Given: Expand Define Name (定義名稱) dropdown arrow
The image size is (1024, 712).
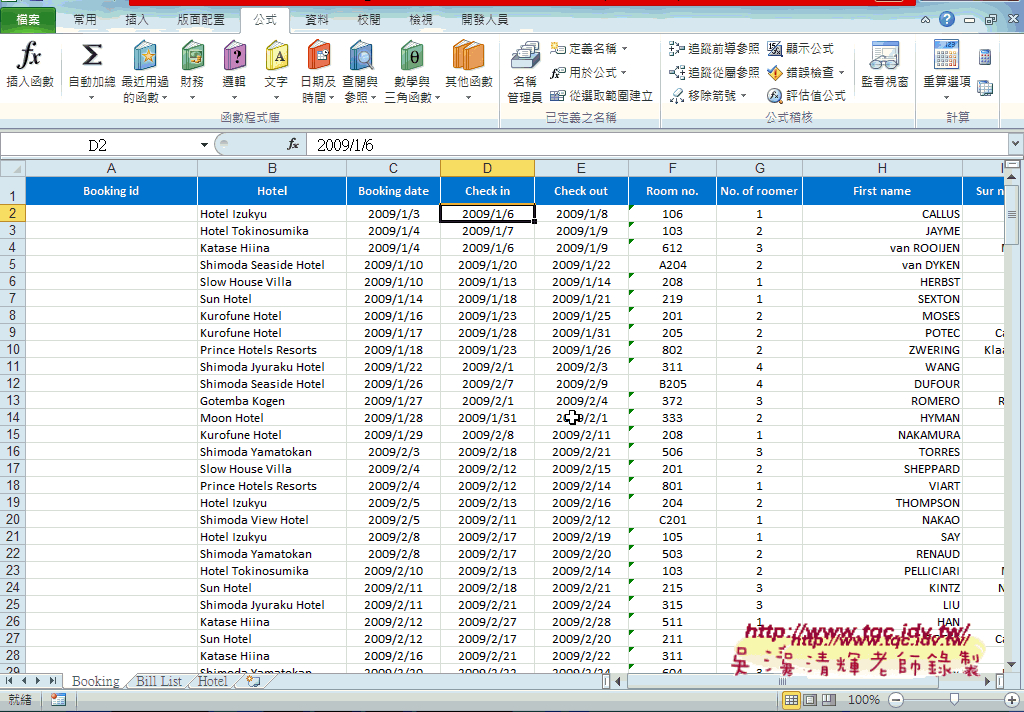Looking at the screenshot, I should coord(625,49).
